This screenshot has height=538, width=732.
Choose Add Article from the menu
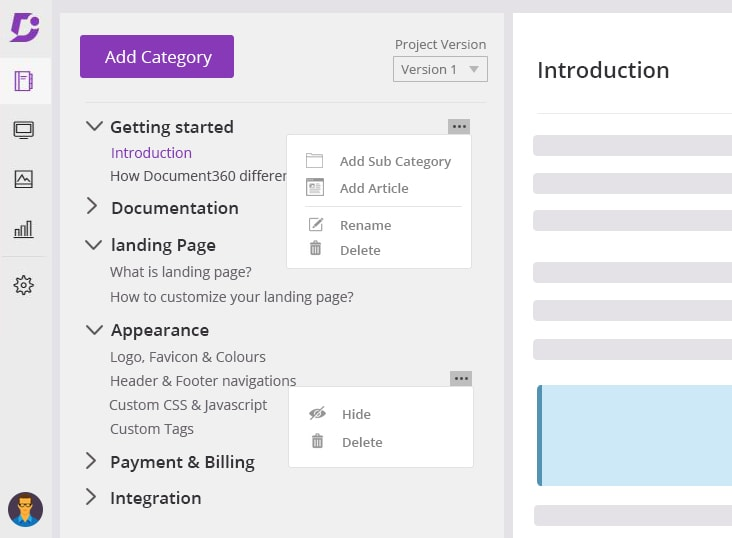(373, 188)
